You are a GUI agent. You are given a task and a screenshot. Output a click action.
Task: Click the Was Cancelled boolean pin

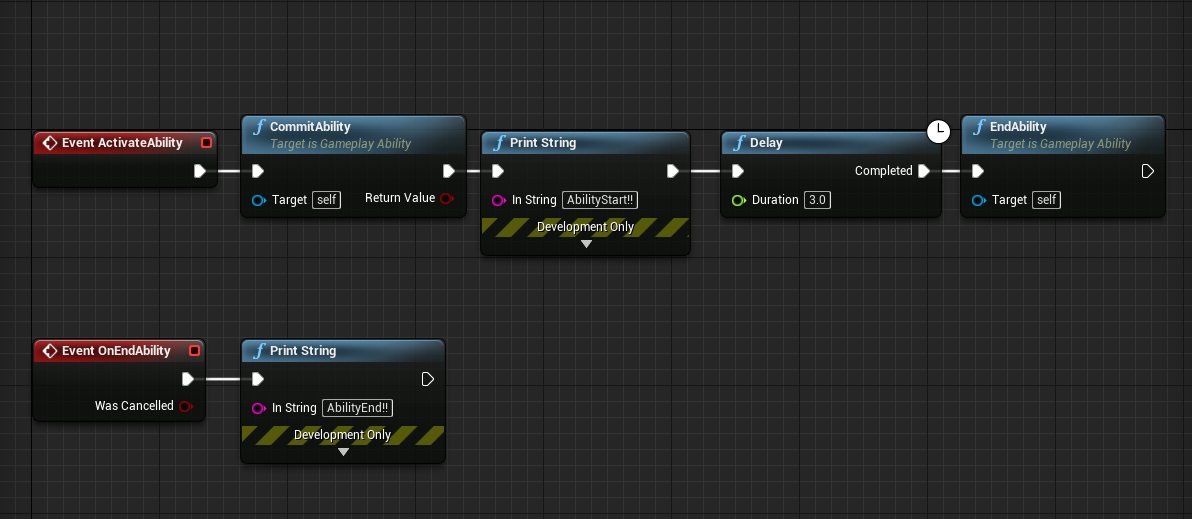pos(185,406)
